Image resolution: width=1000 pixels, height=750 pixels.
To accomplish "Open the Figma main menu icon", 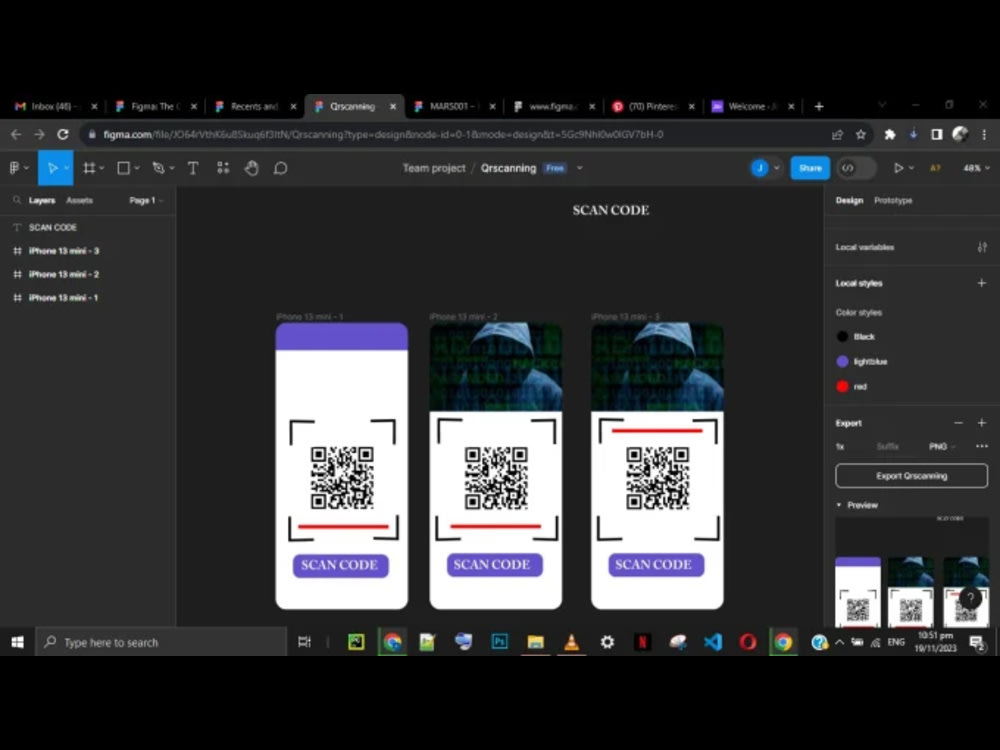I will [x=15, y=168].
